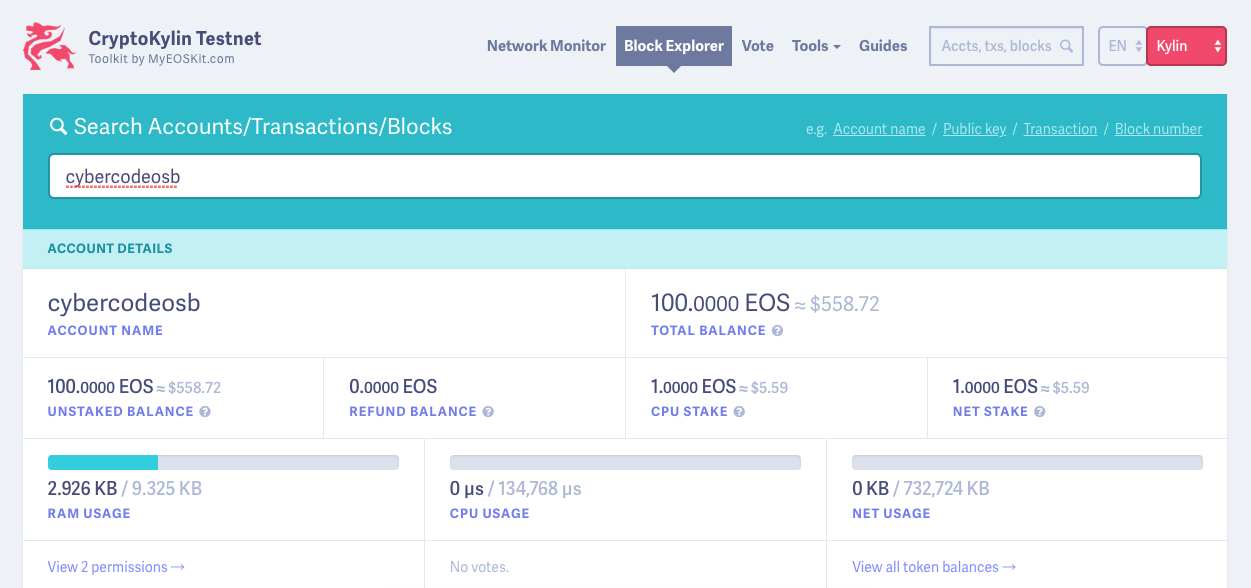Image resolution: width=1251 pixels, height=588 pixels.
Task: Expand the Tools menu
Action: click(816, 46)
